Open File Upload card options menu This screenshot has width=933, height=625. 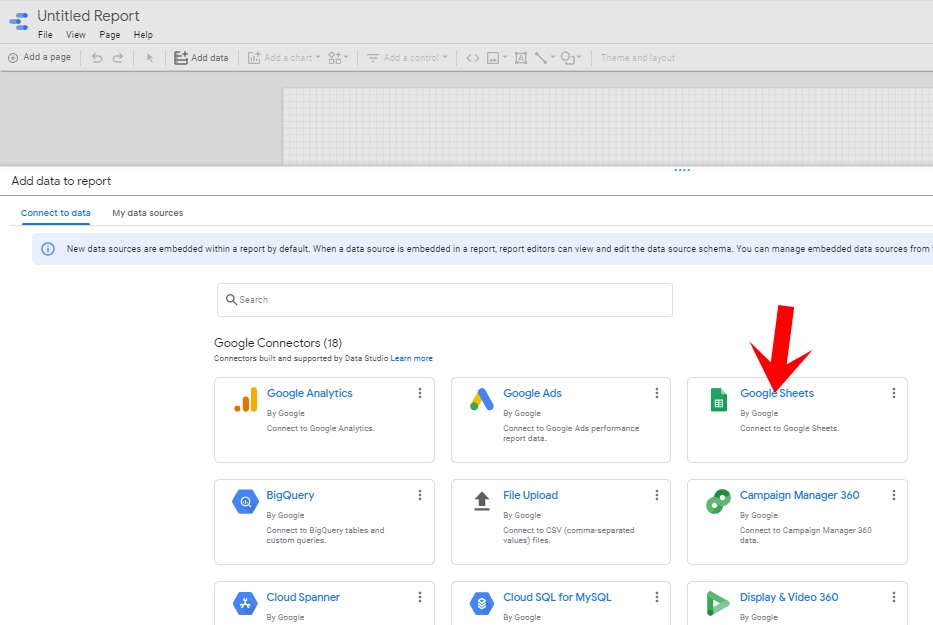[657, 495]
